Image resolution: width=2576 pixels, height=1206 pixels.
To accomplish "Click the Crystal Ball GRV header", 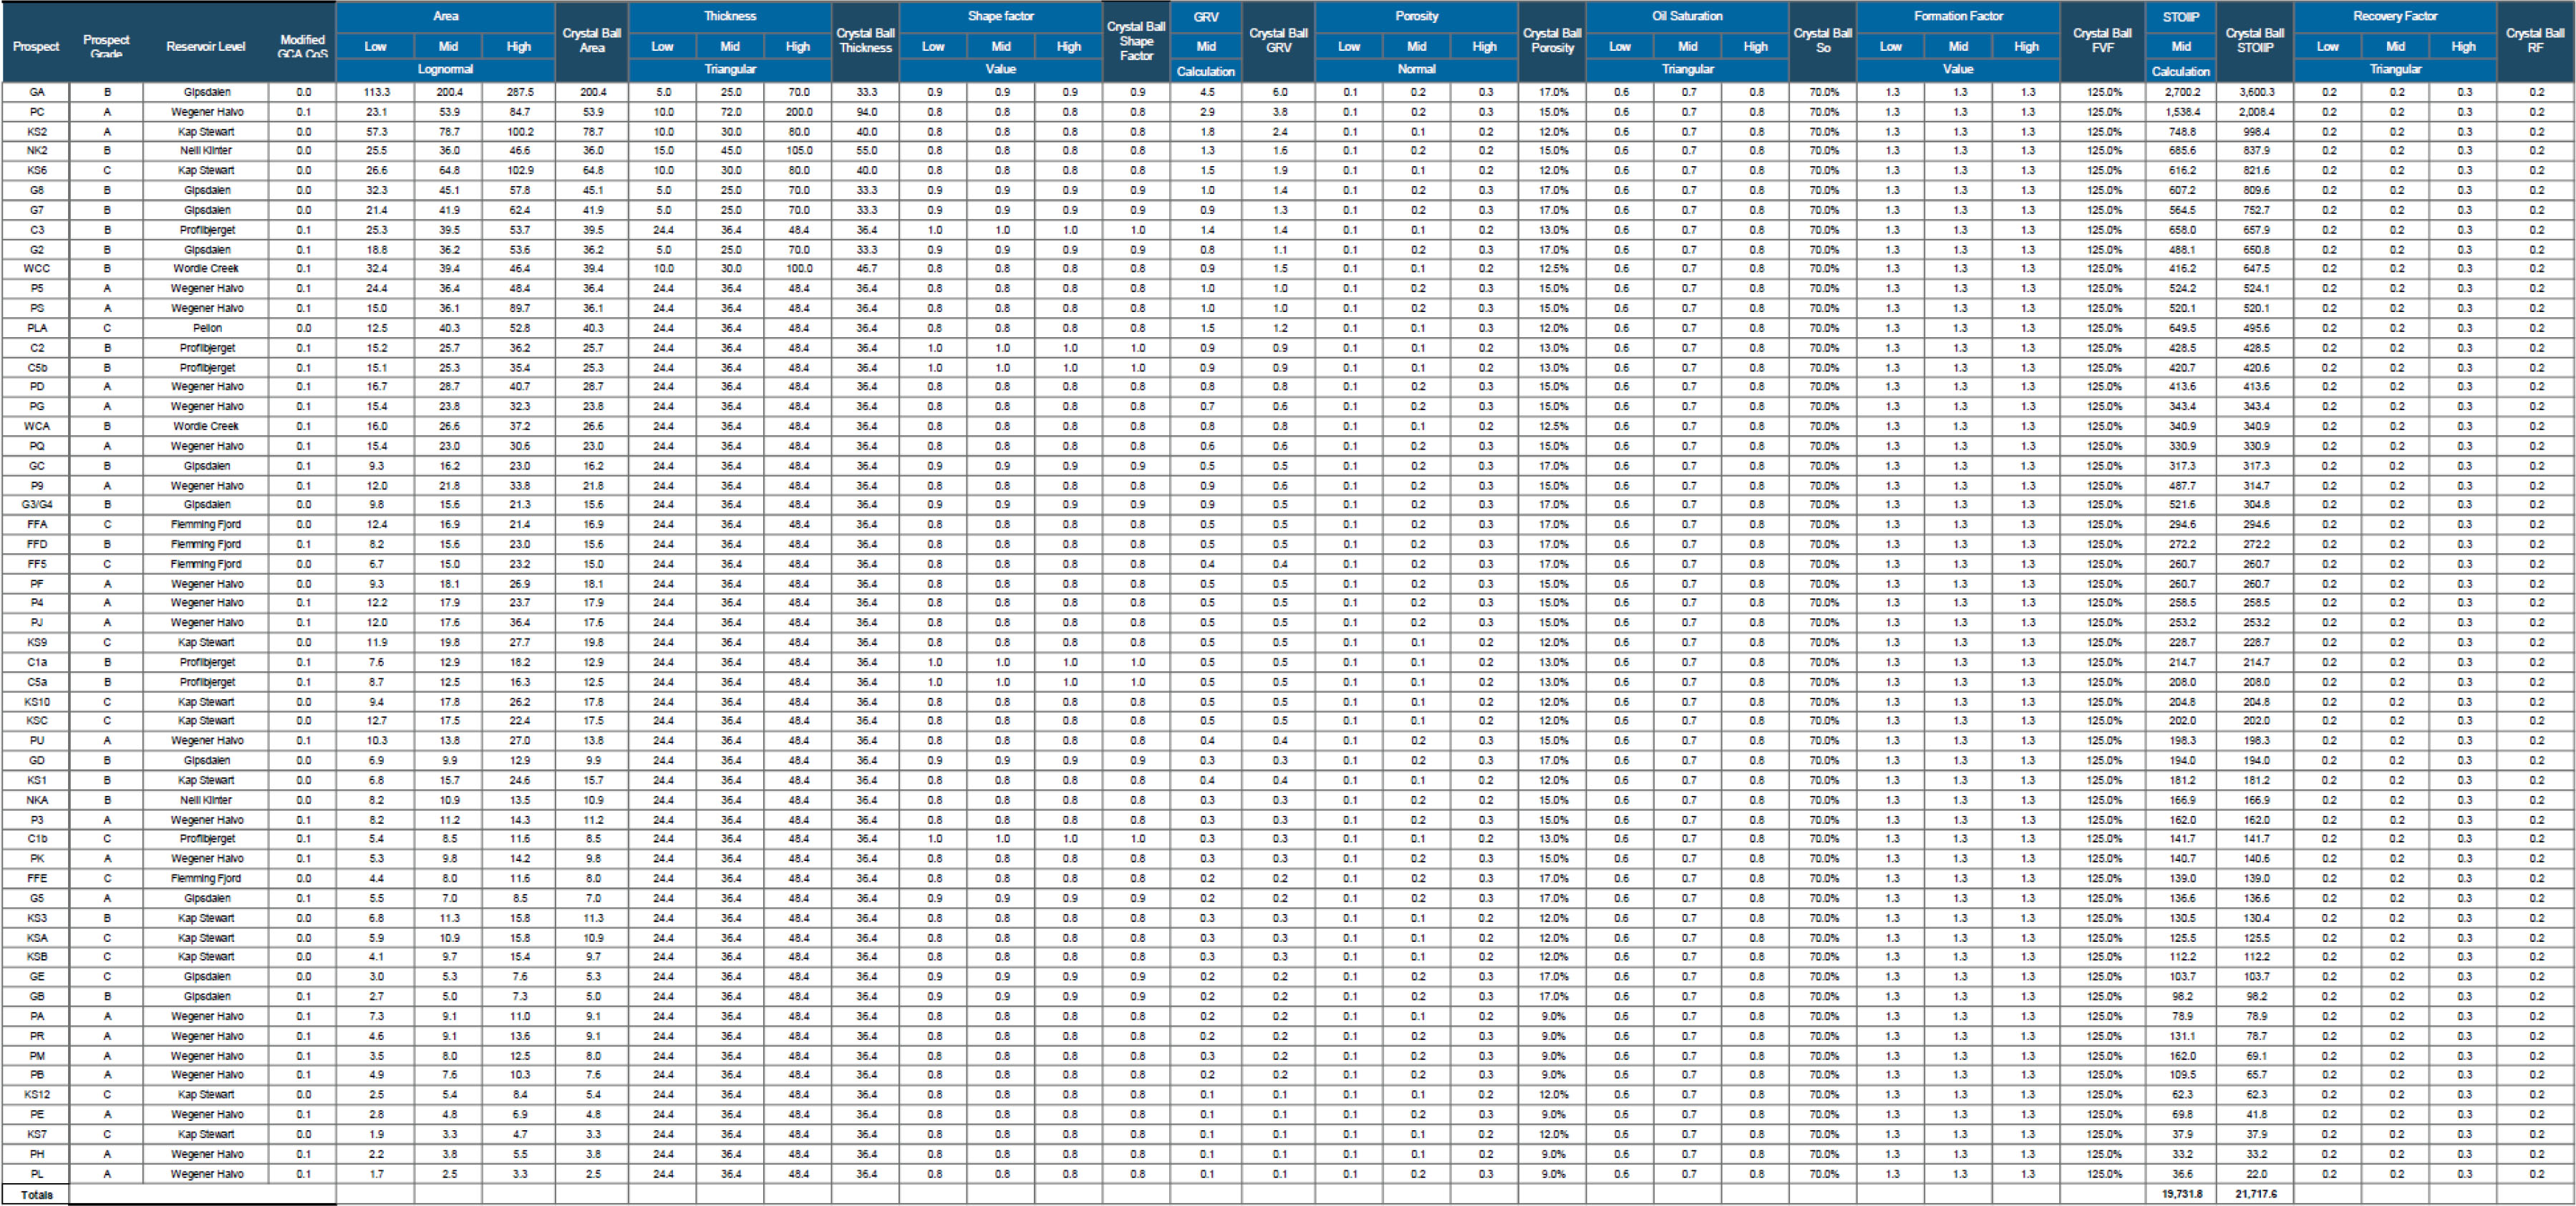I will [x=1278, y=40].
